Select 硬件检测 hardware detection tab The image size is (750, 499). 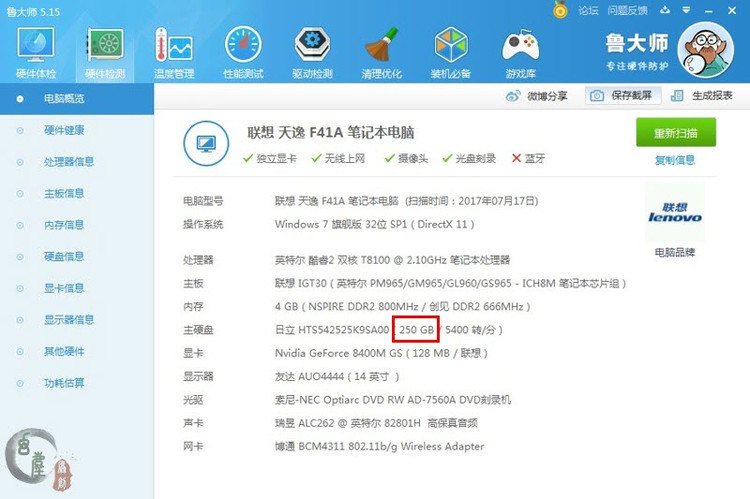click(x=105, y=53)
